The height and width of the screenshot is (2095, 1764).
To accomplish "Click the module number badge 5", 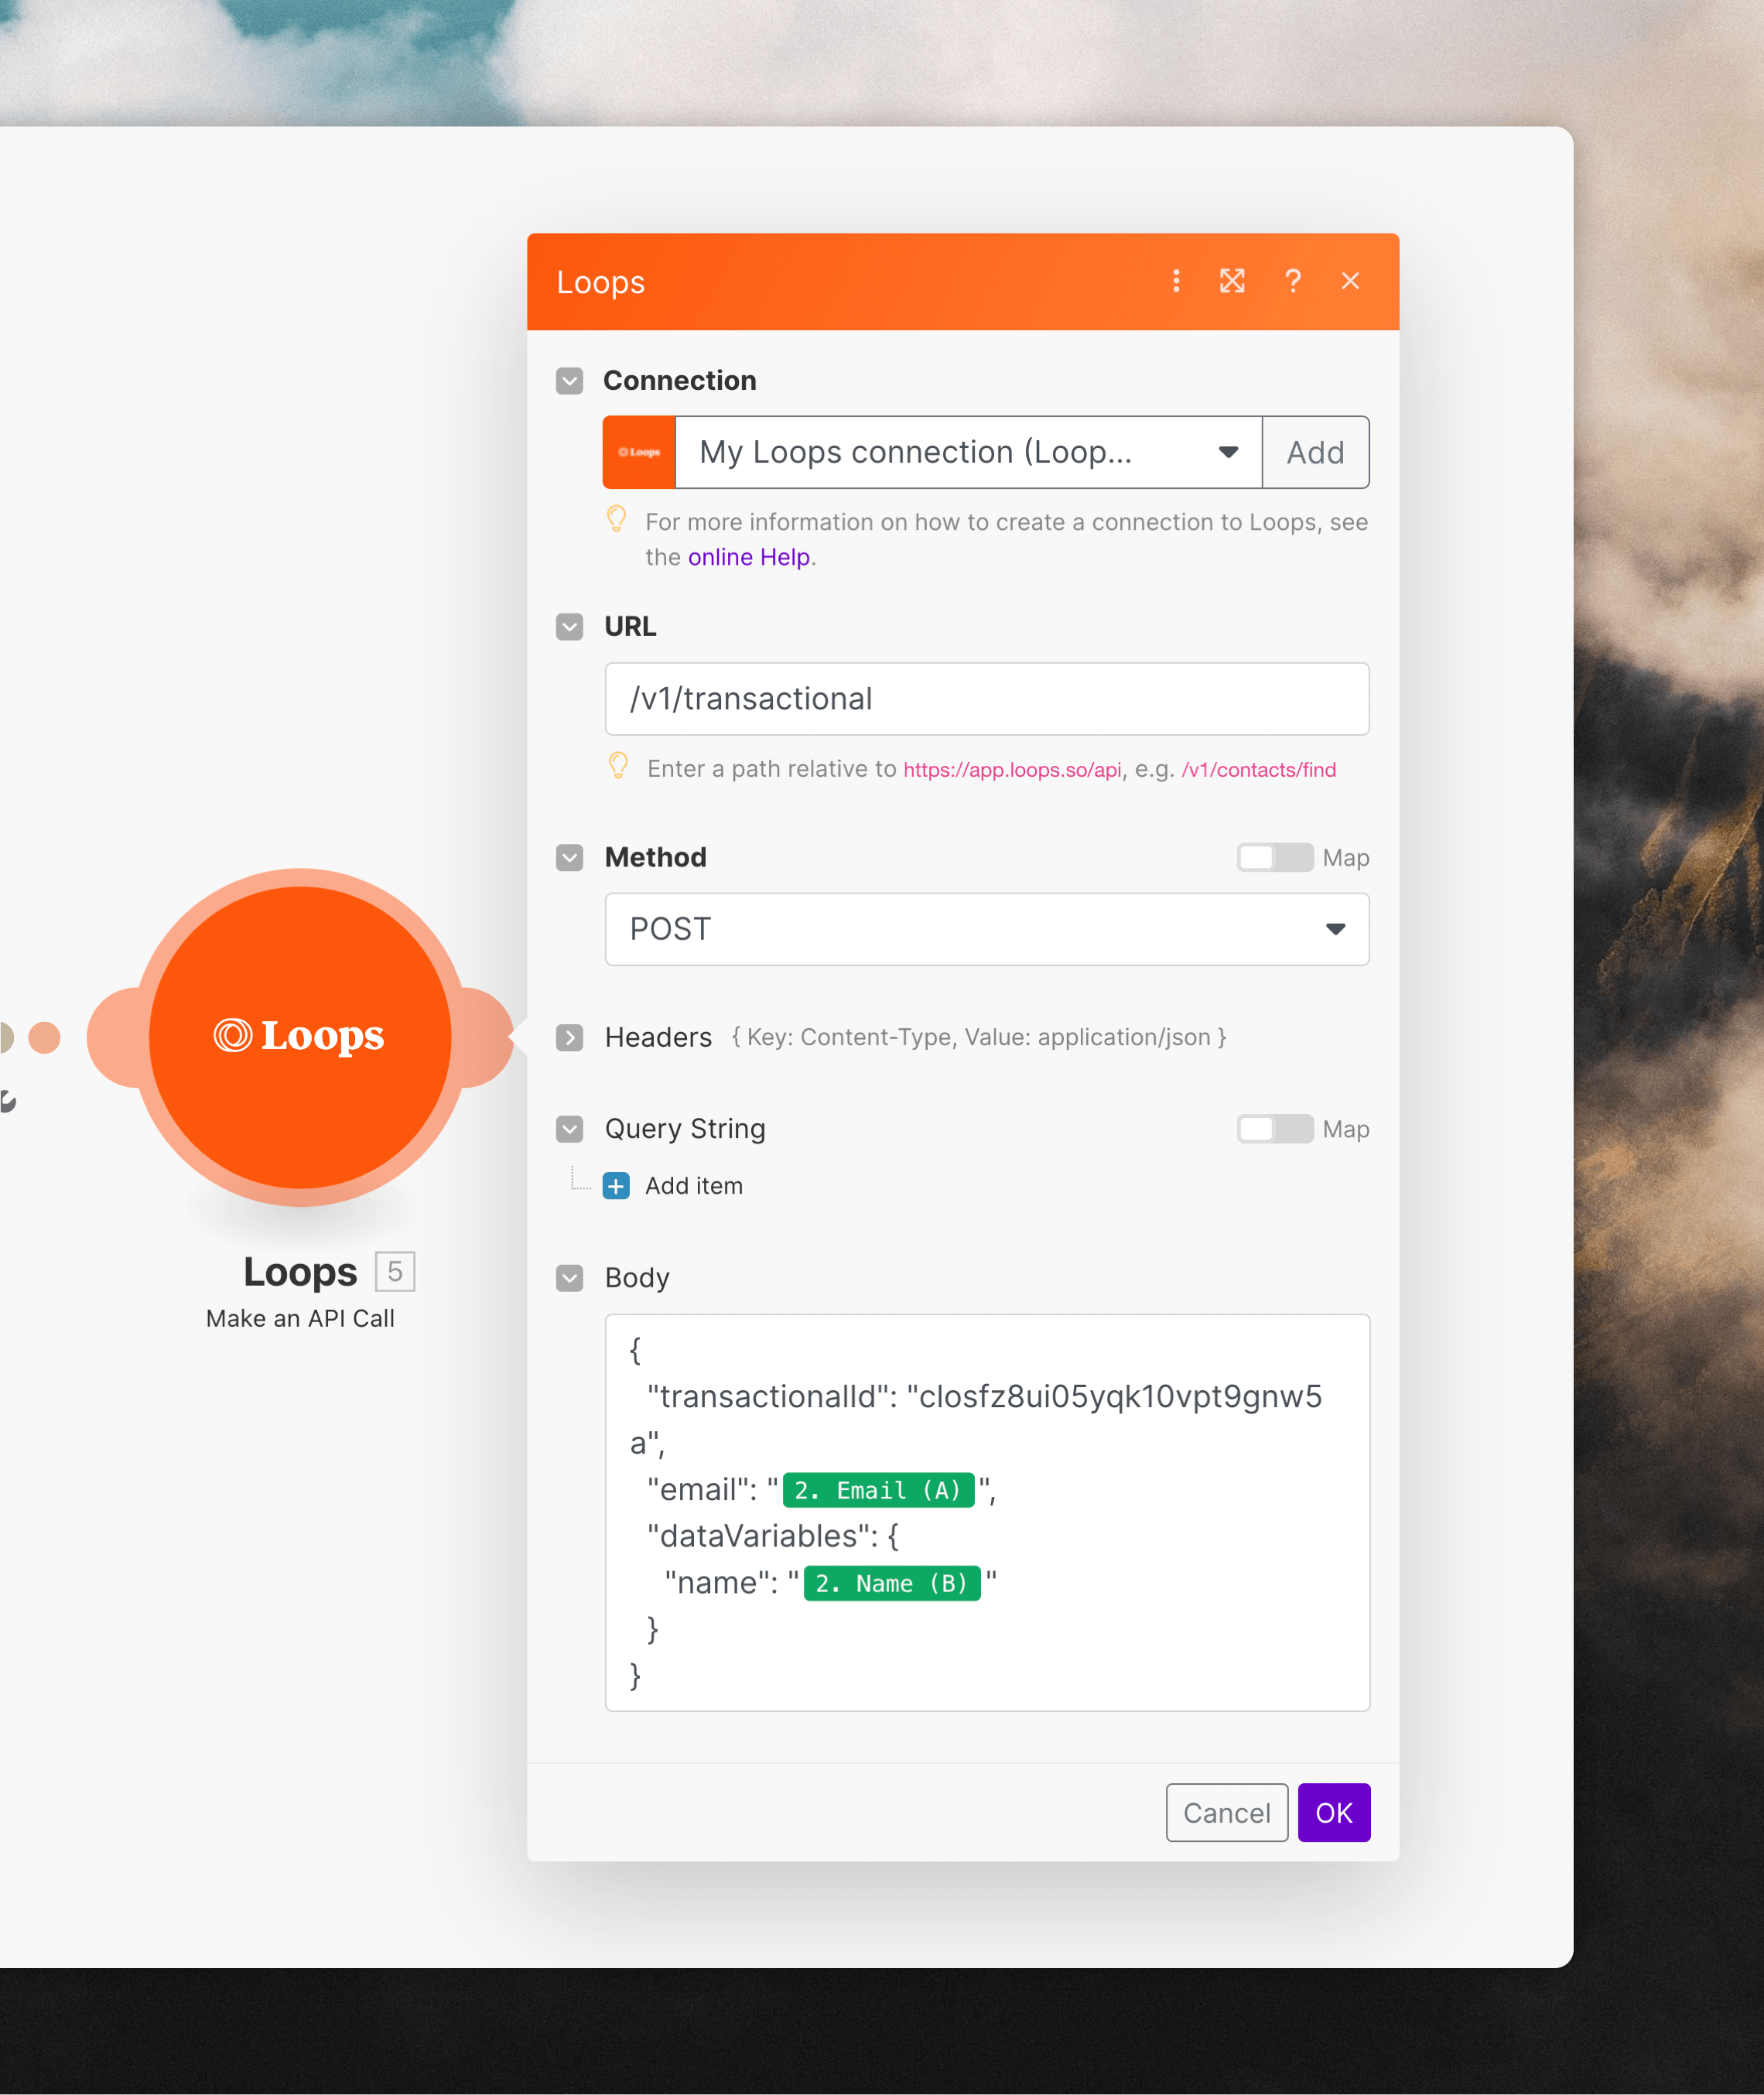I will pyautogui.click(x=395, y=1272).
